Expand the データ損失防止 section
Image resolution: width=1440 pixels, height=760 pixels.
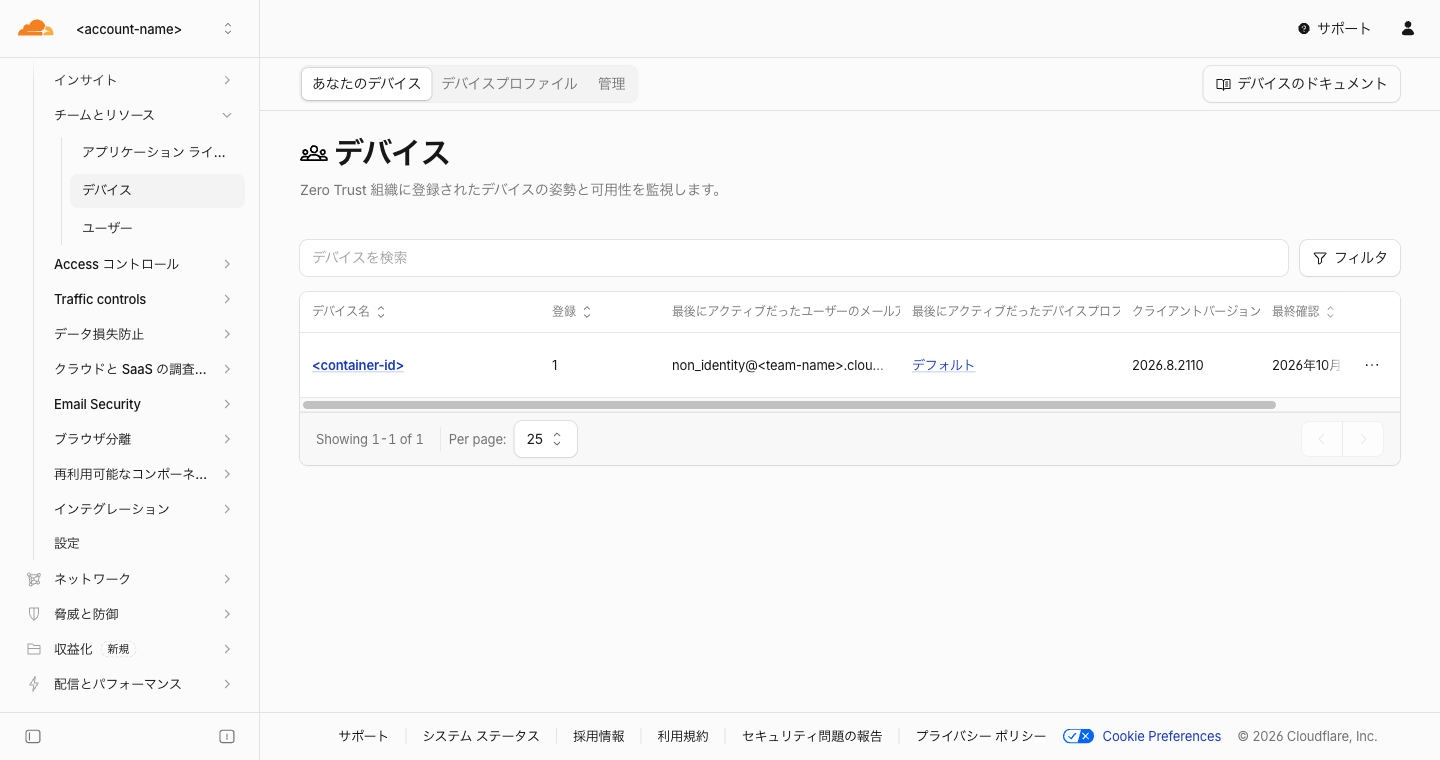pyautogui.click(x=143, y=334)
